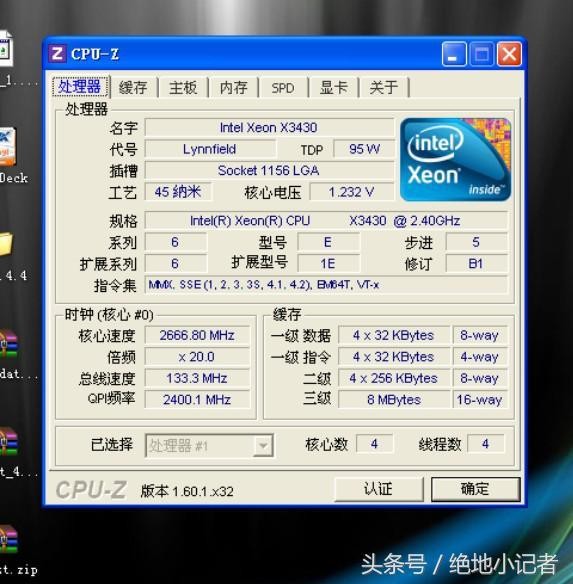Click the L3 cache value 8 MBytes
573x584 pixels.
pyautogui.click(x=394, y=400)
